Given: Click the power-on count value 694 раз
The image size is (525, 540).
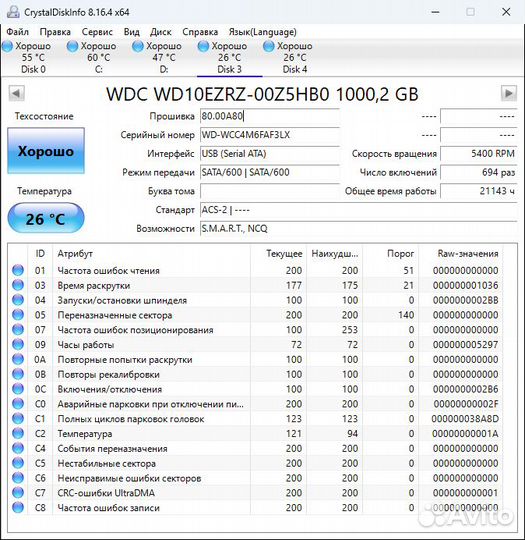Looking at the screenshot, I should pos(478,172).
